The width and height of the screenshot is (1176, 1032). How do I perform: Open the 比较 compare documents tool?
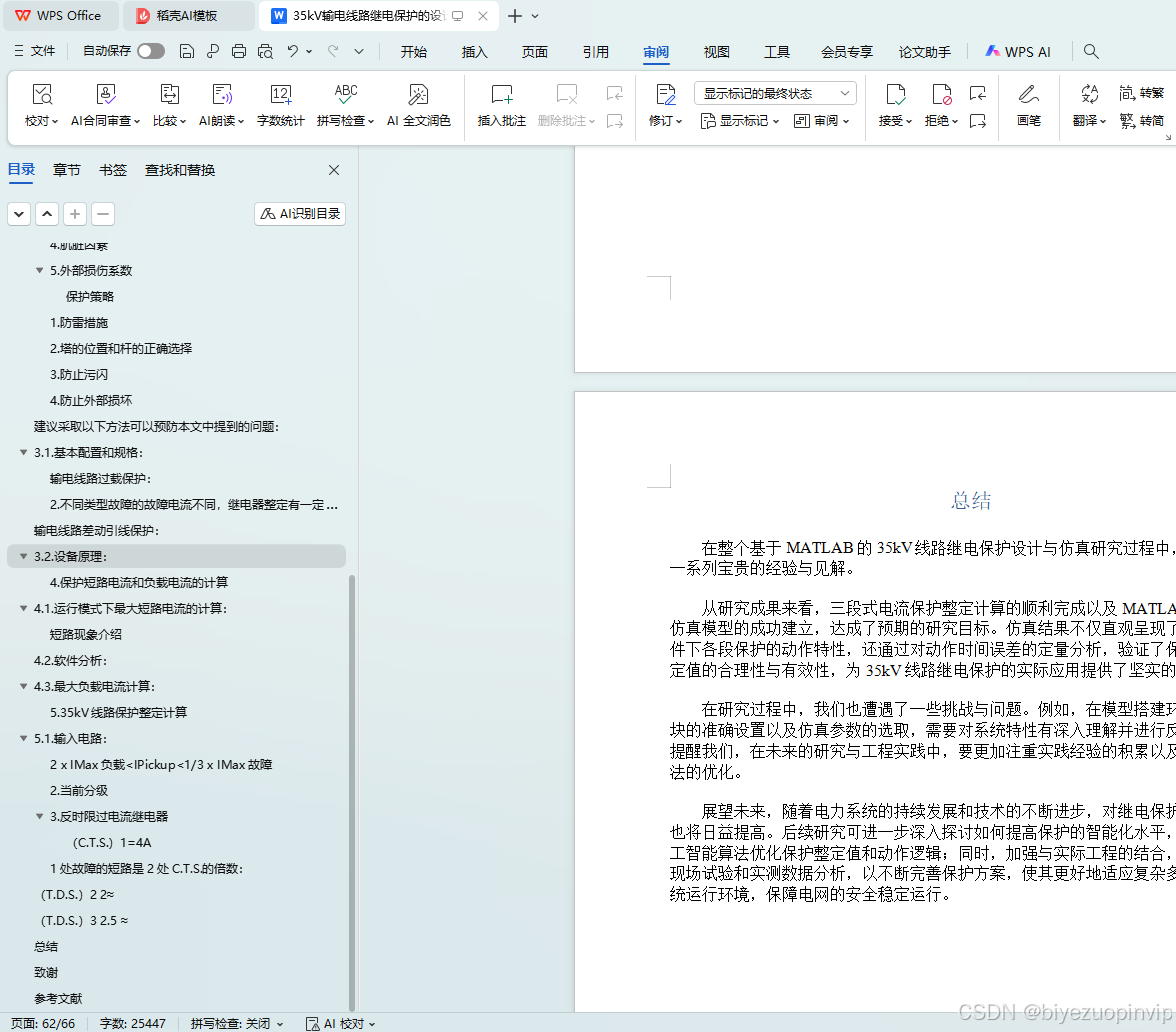coord(170,106)
